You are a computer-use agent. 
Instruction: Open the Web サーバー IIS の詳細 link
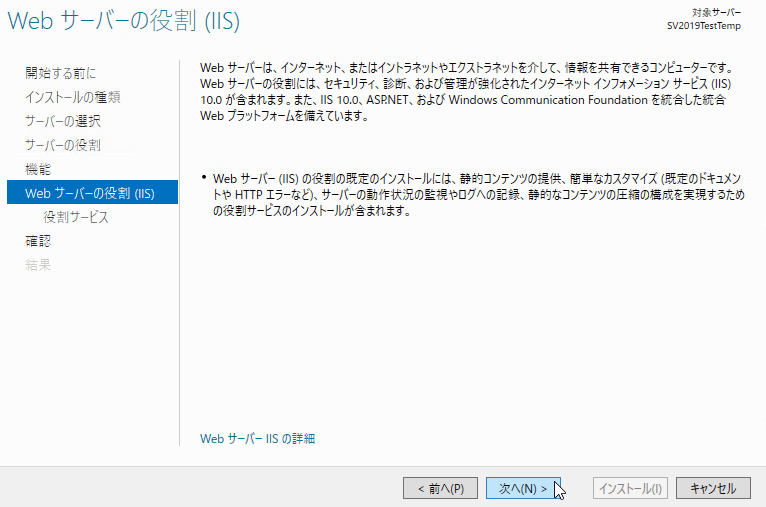(257, 439)
